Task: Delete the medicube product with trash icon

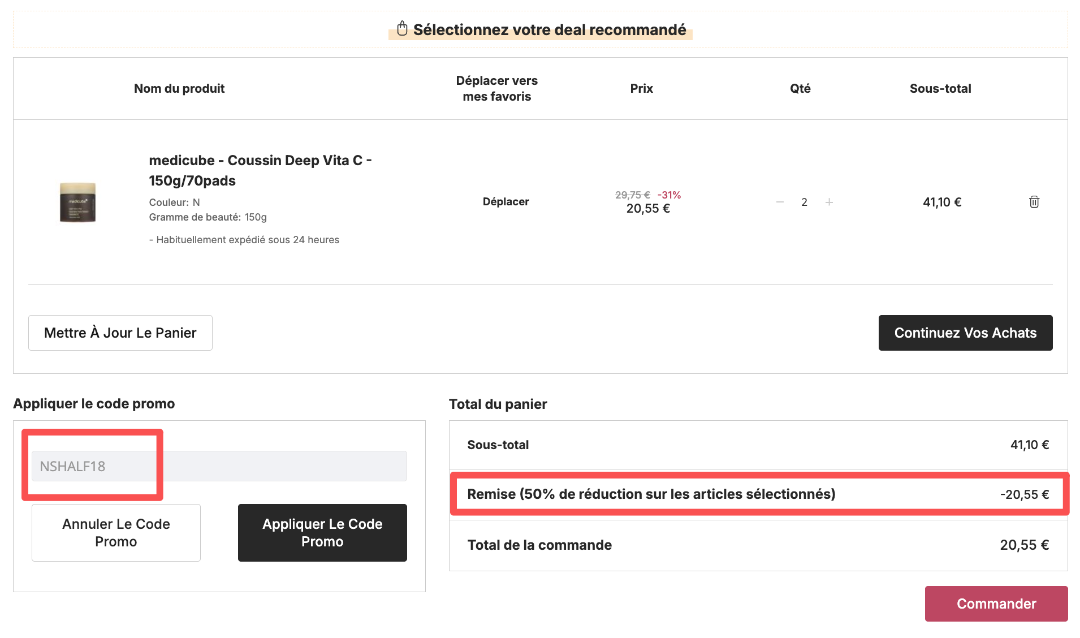Action: [1034, 202]
